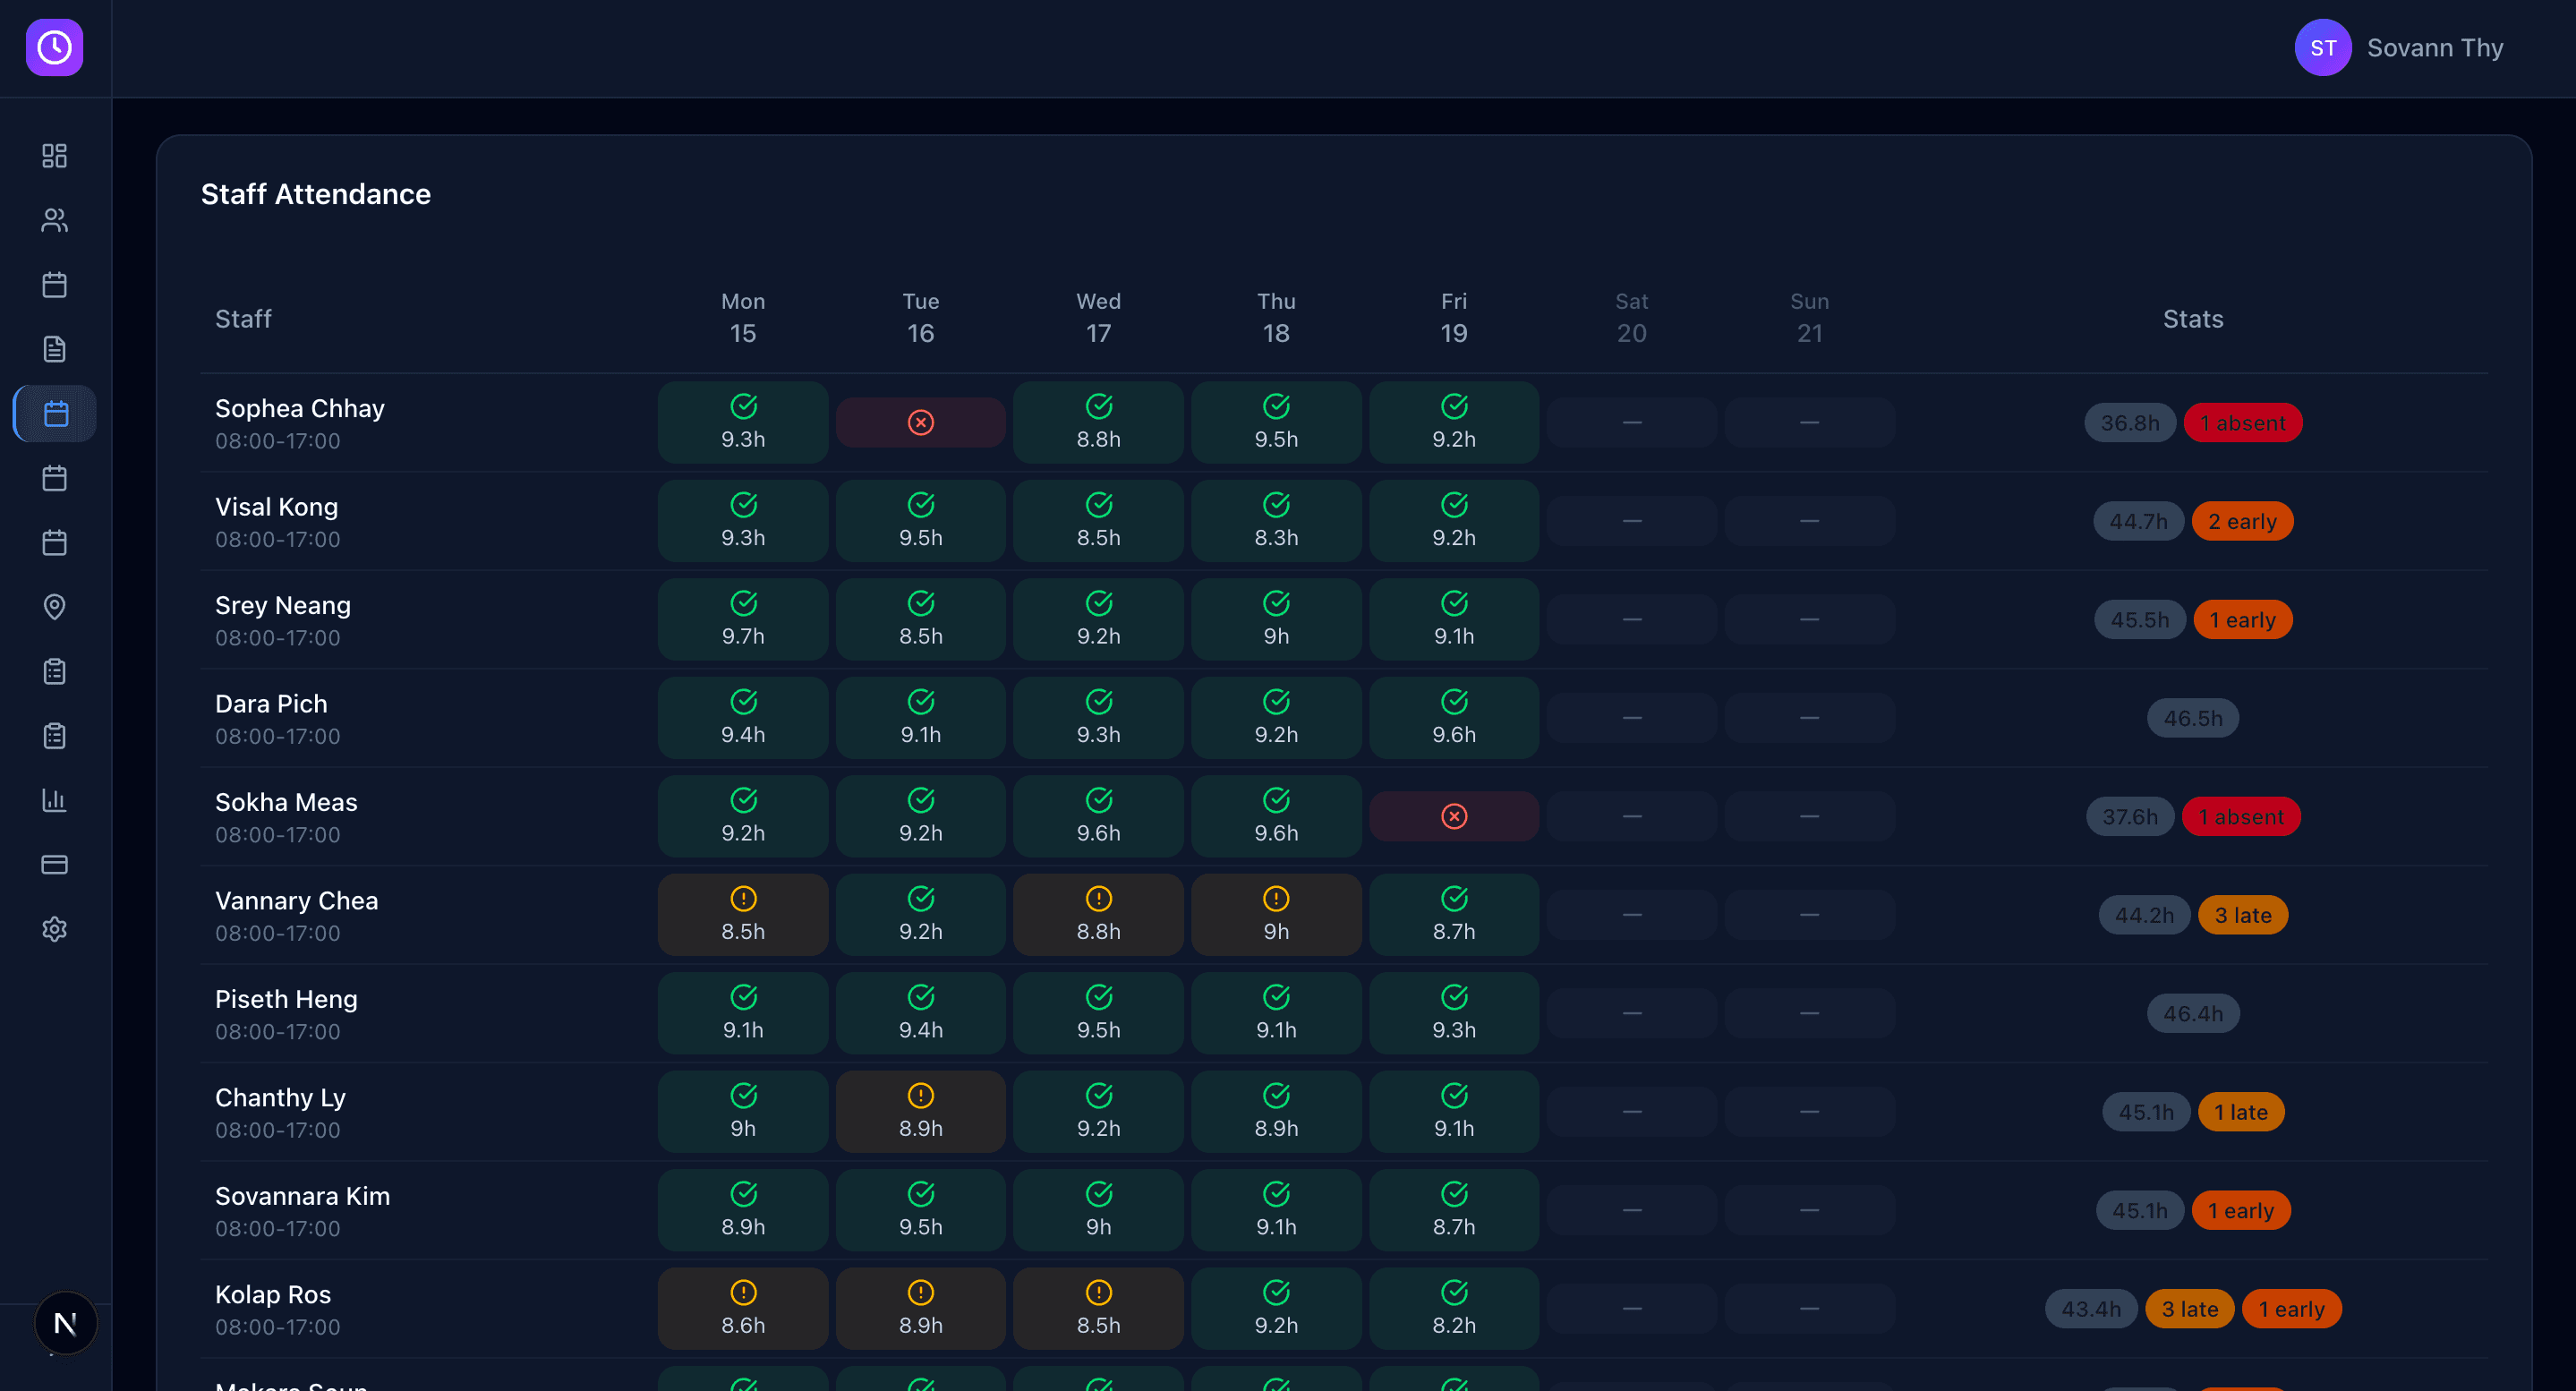Open the Payments card icon
This screenshot has height=1391, width=2576.
tap(54, 864)
